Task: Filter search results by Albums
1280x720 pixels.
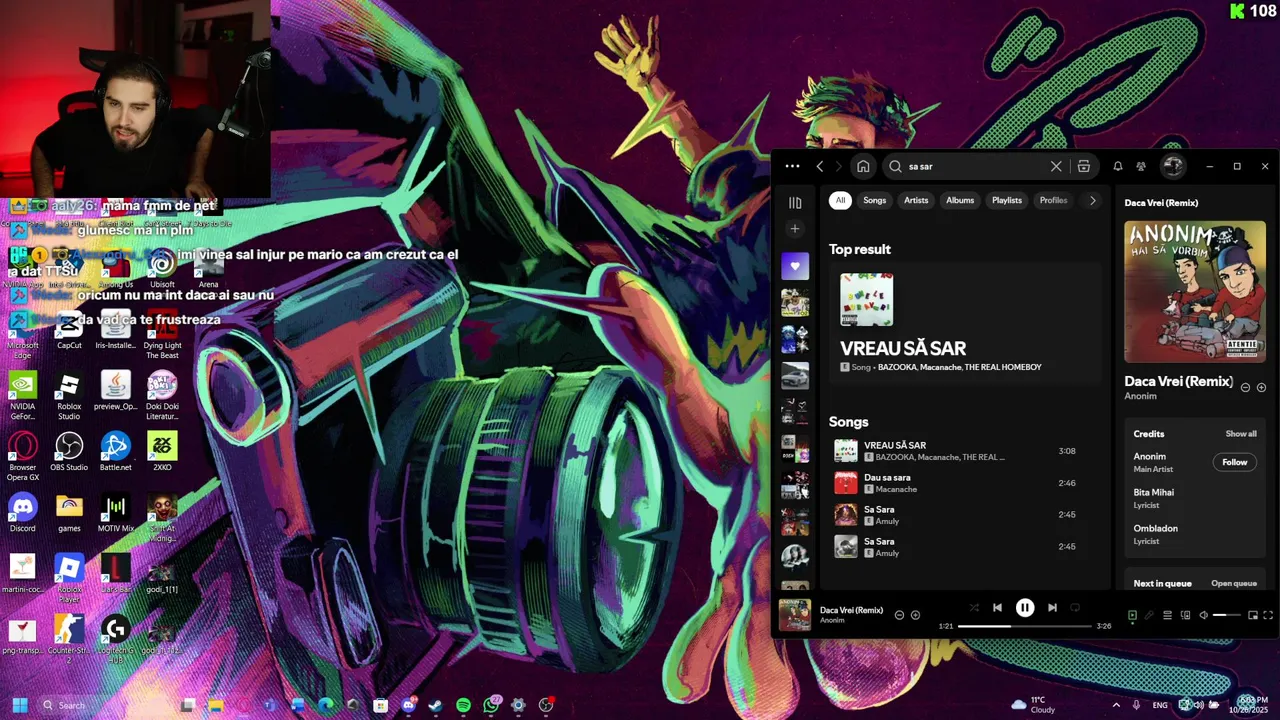Action: tap(960, 200)
